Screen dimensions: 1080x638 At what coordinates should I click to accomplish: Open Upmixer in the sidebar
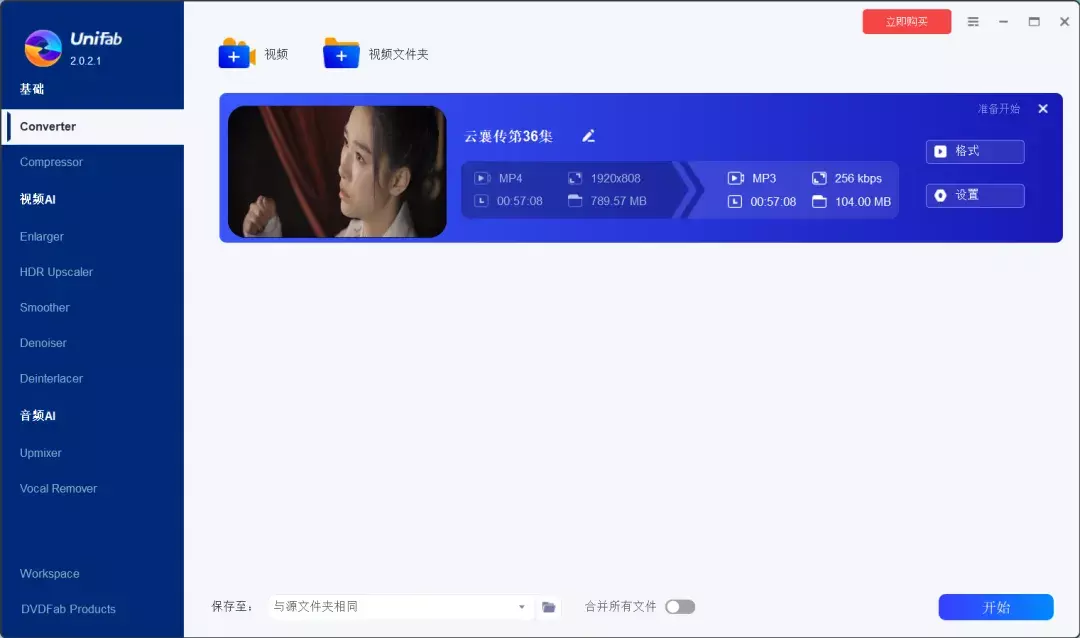[40, 453]
